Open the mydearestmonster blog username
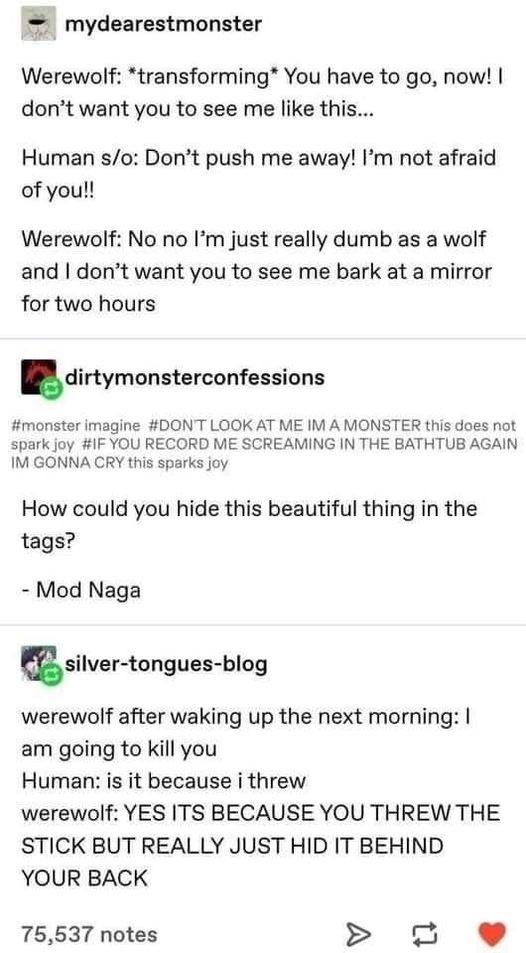Screen dimensions: 526x953 [x=163, y=24]
